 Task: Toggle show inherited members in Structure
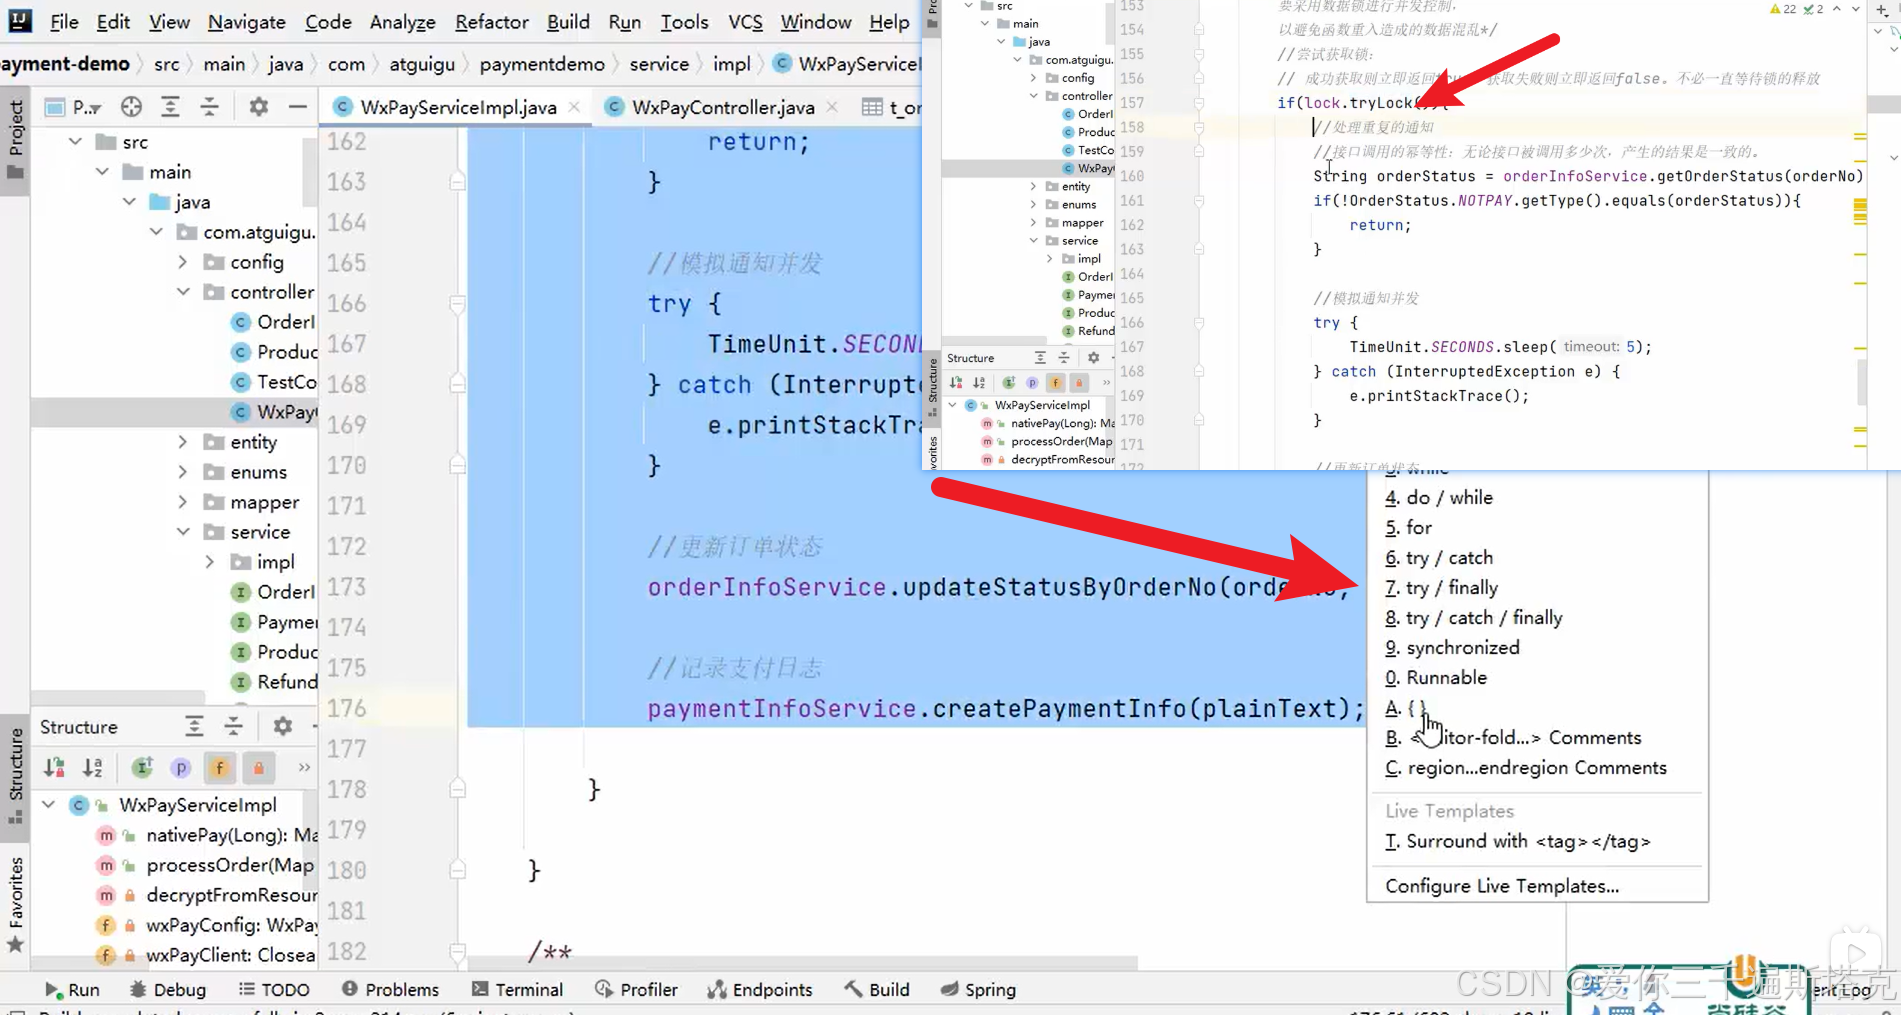(142, 767)
